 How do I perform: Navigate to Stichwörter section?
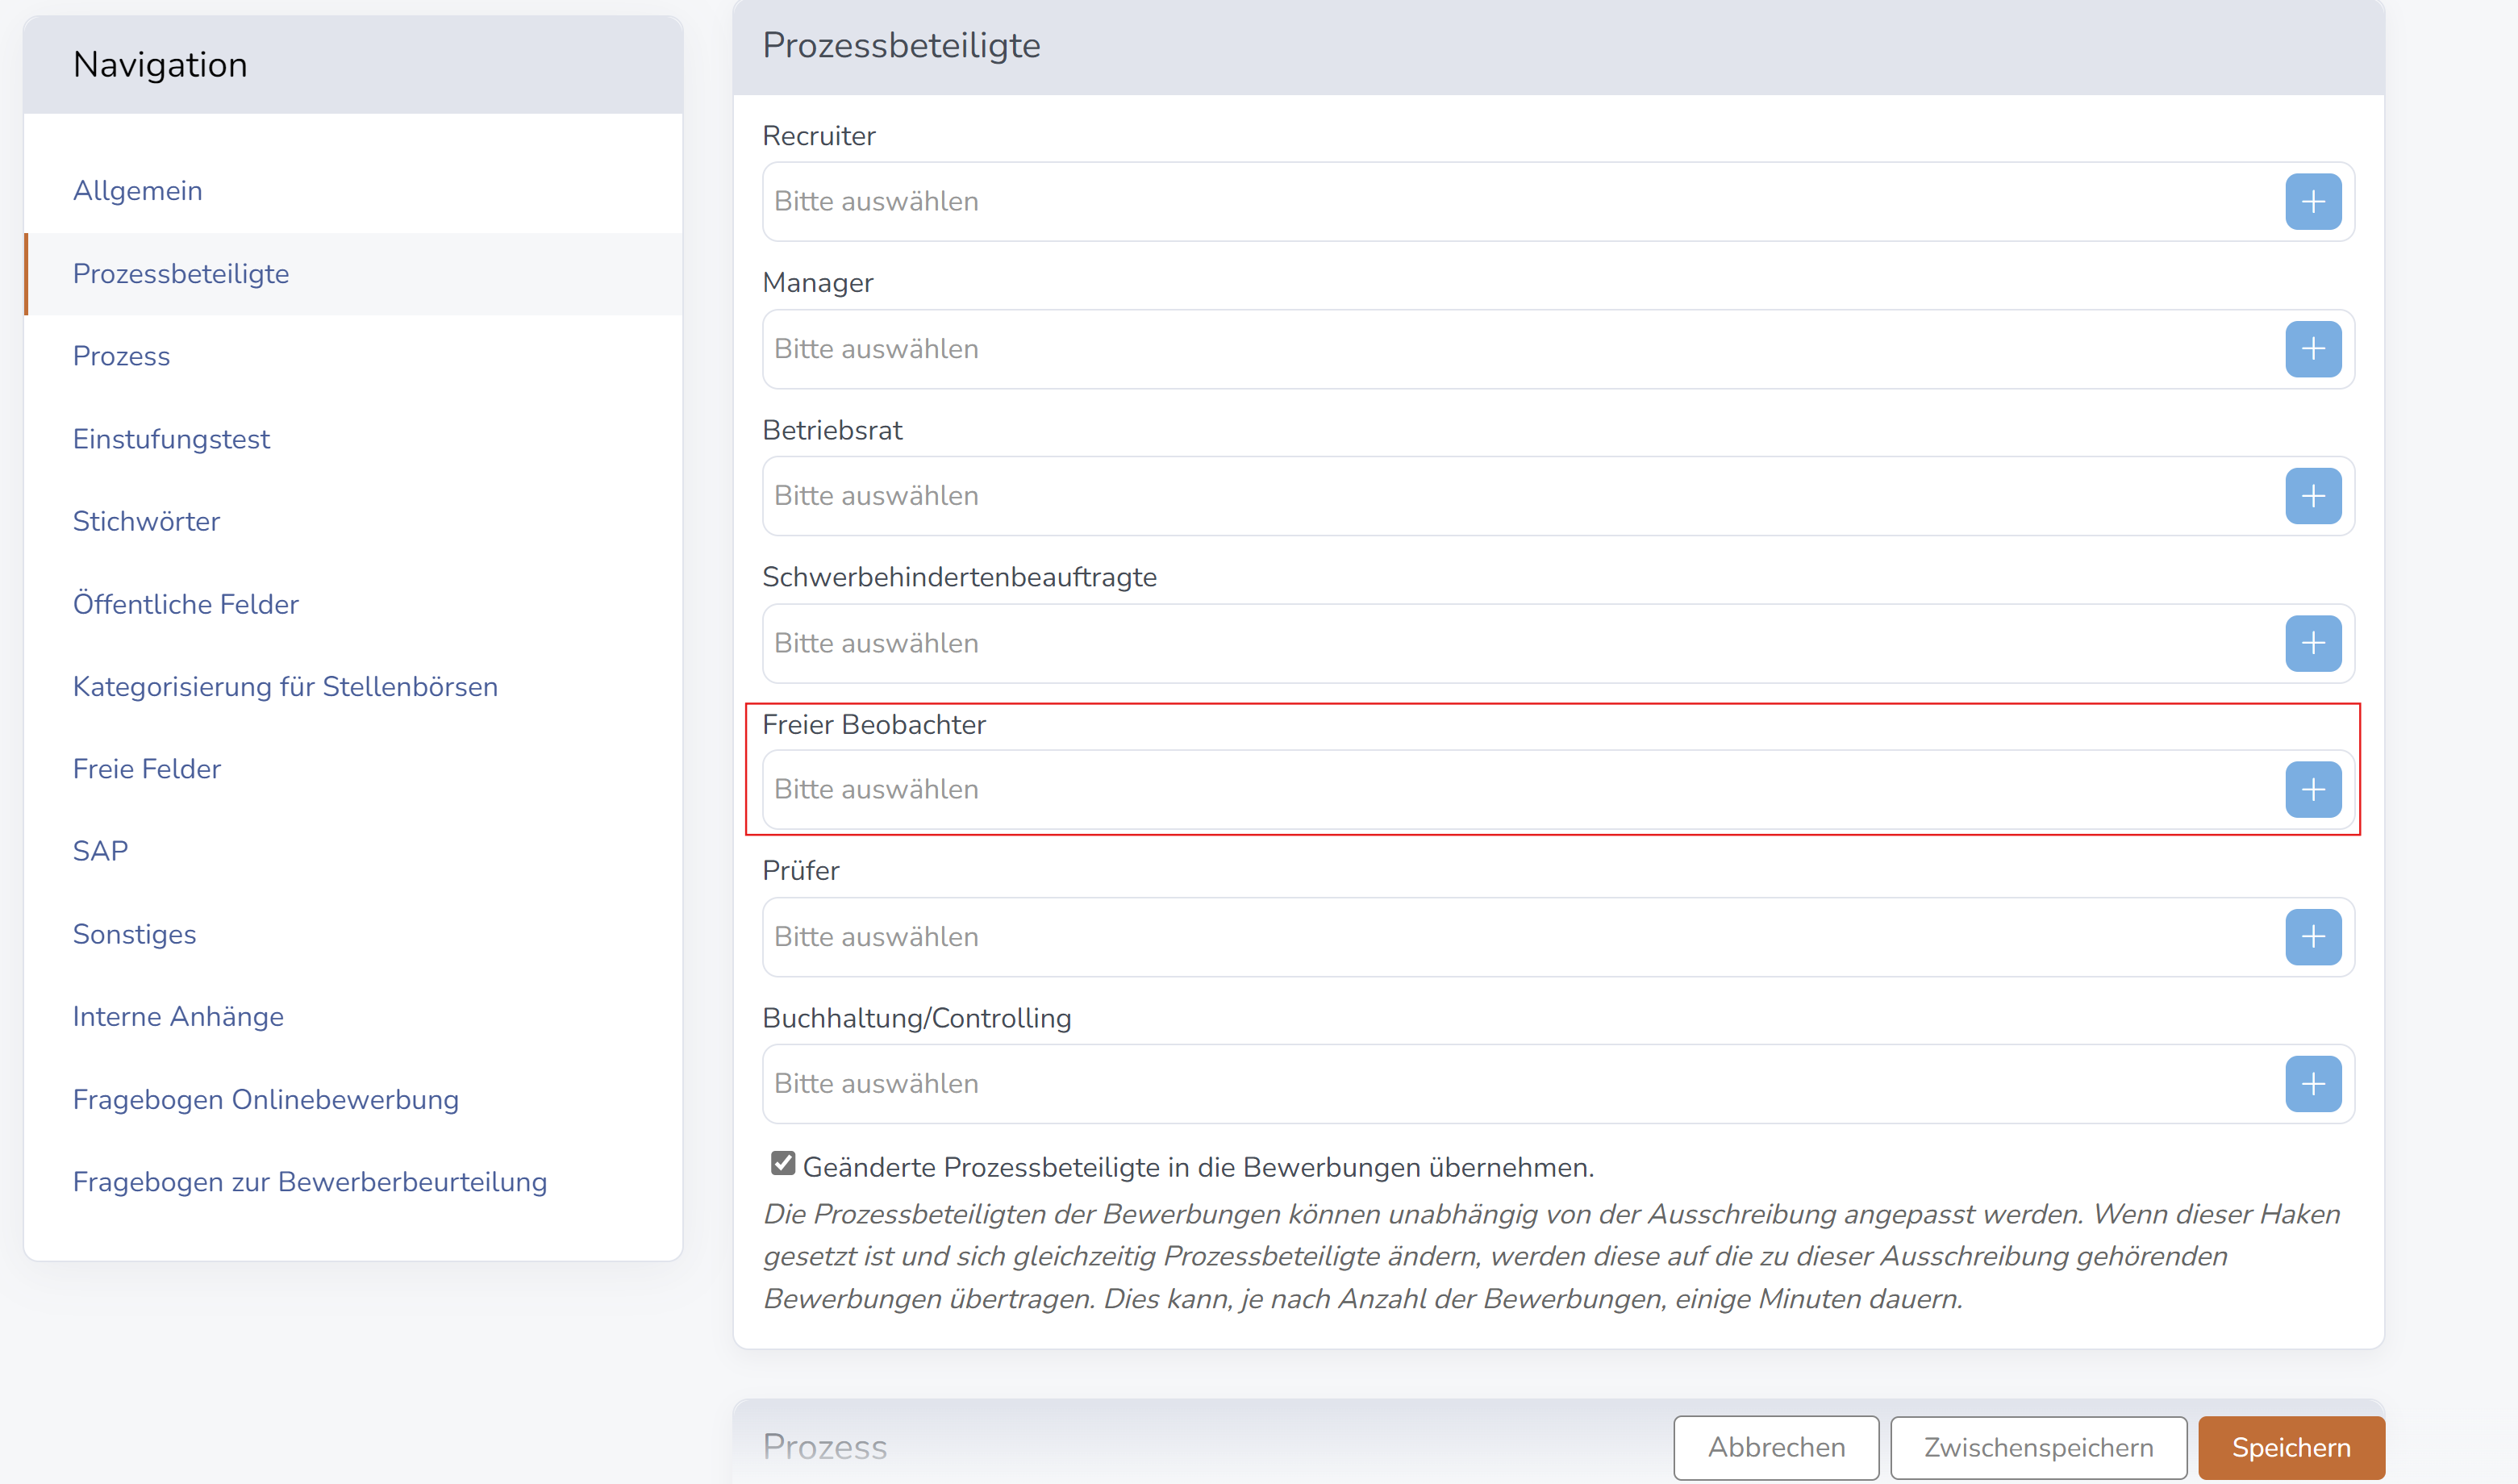[148, 521]
